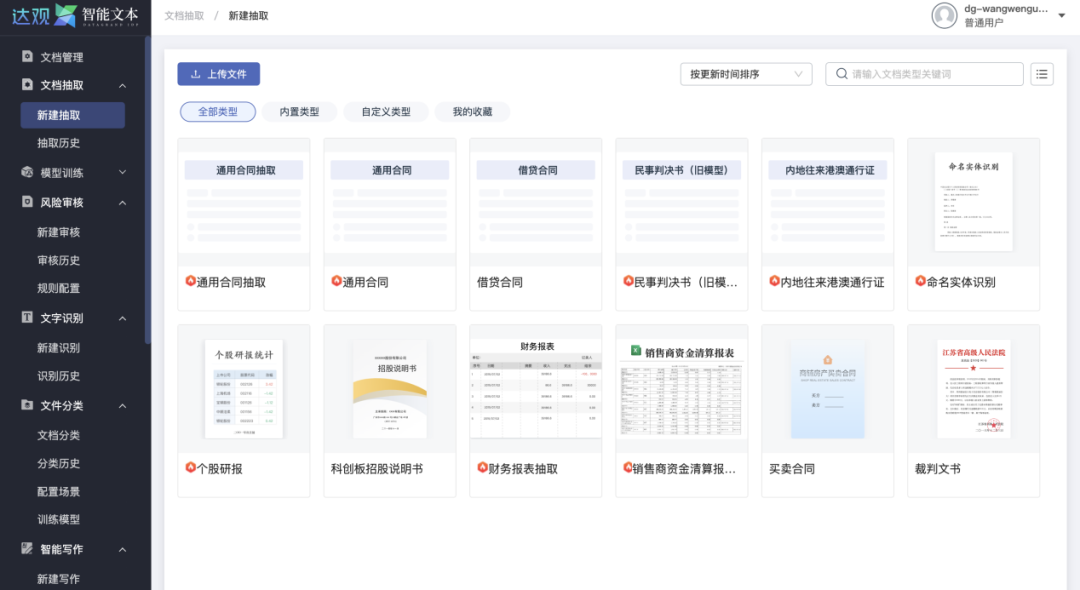Click the 通用合同抽取 card title text
The image size is (1080, 590).
click(x=231, y=282)
